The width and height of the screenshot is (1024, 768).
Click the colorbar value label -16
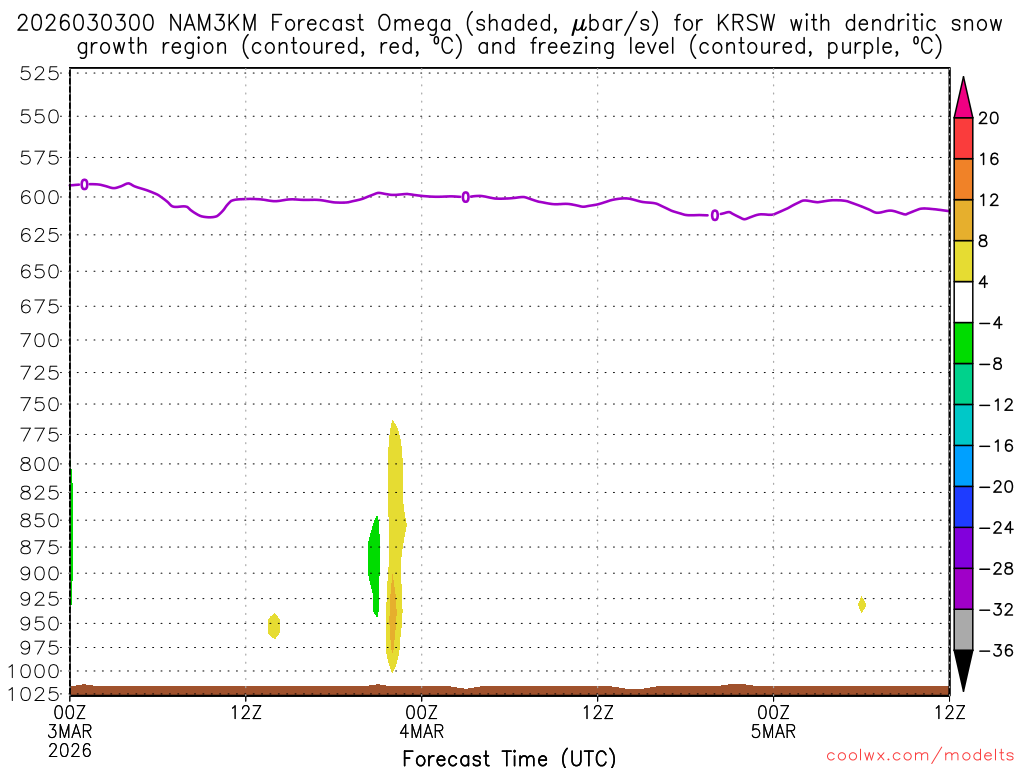[996, 446]
